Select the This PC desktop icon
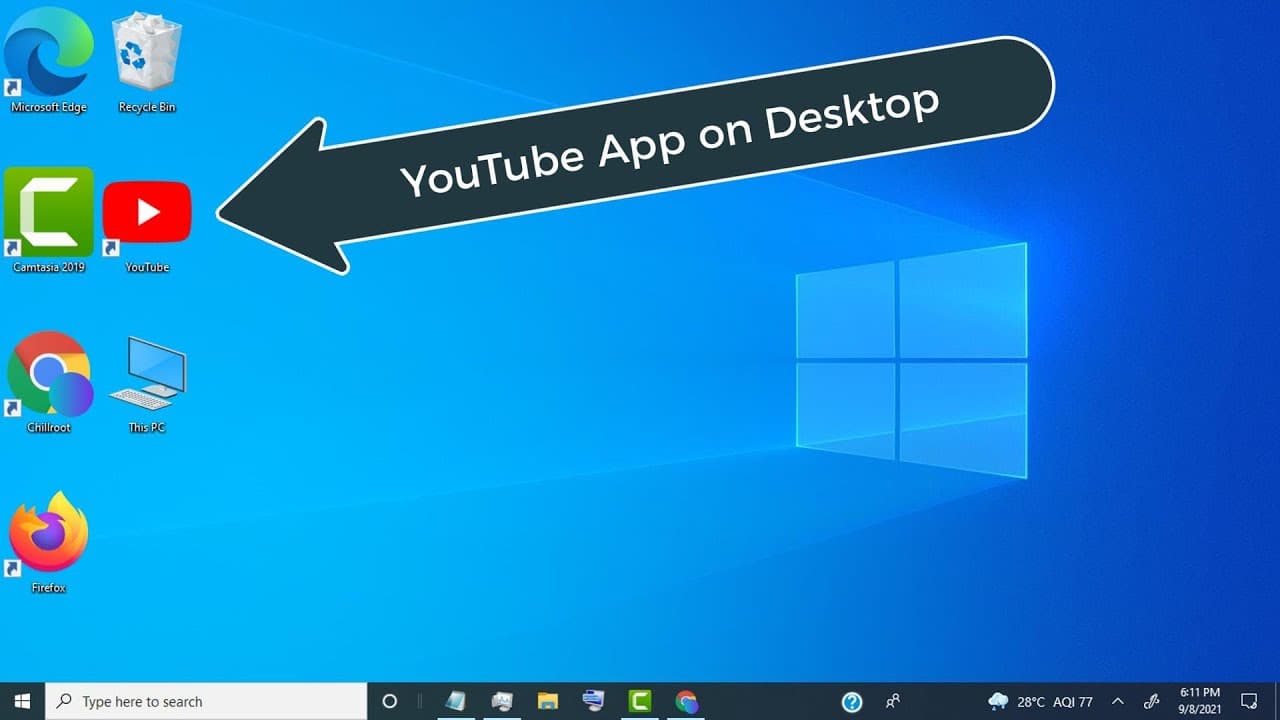Image resolution: width=1280 pixels, height=720 pixels. tap(147, 384)
